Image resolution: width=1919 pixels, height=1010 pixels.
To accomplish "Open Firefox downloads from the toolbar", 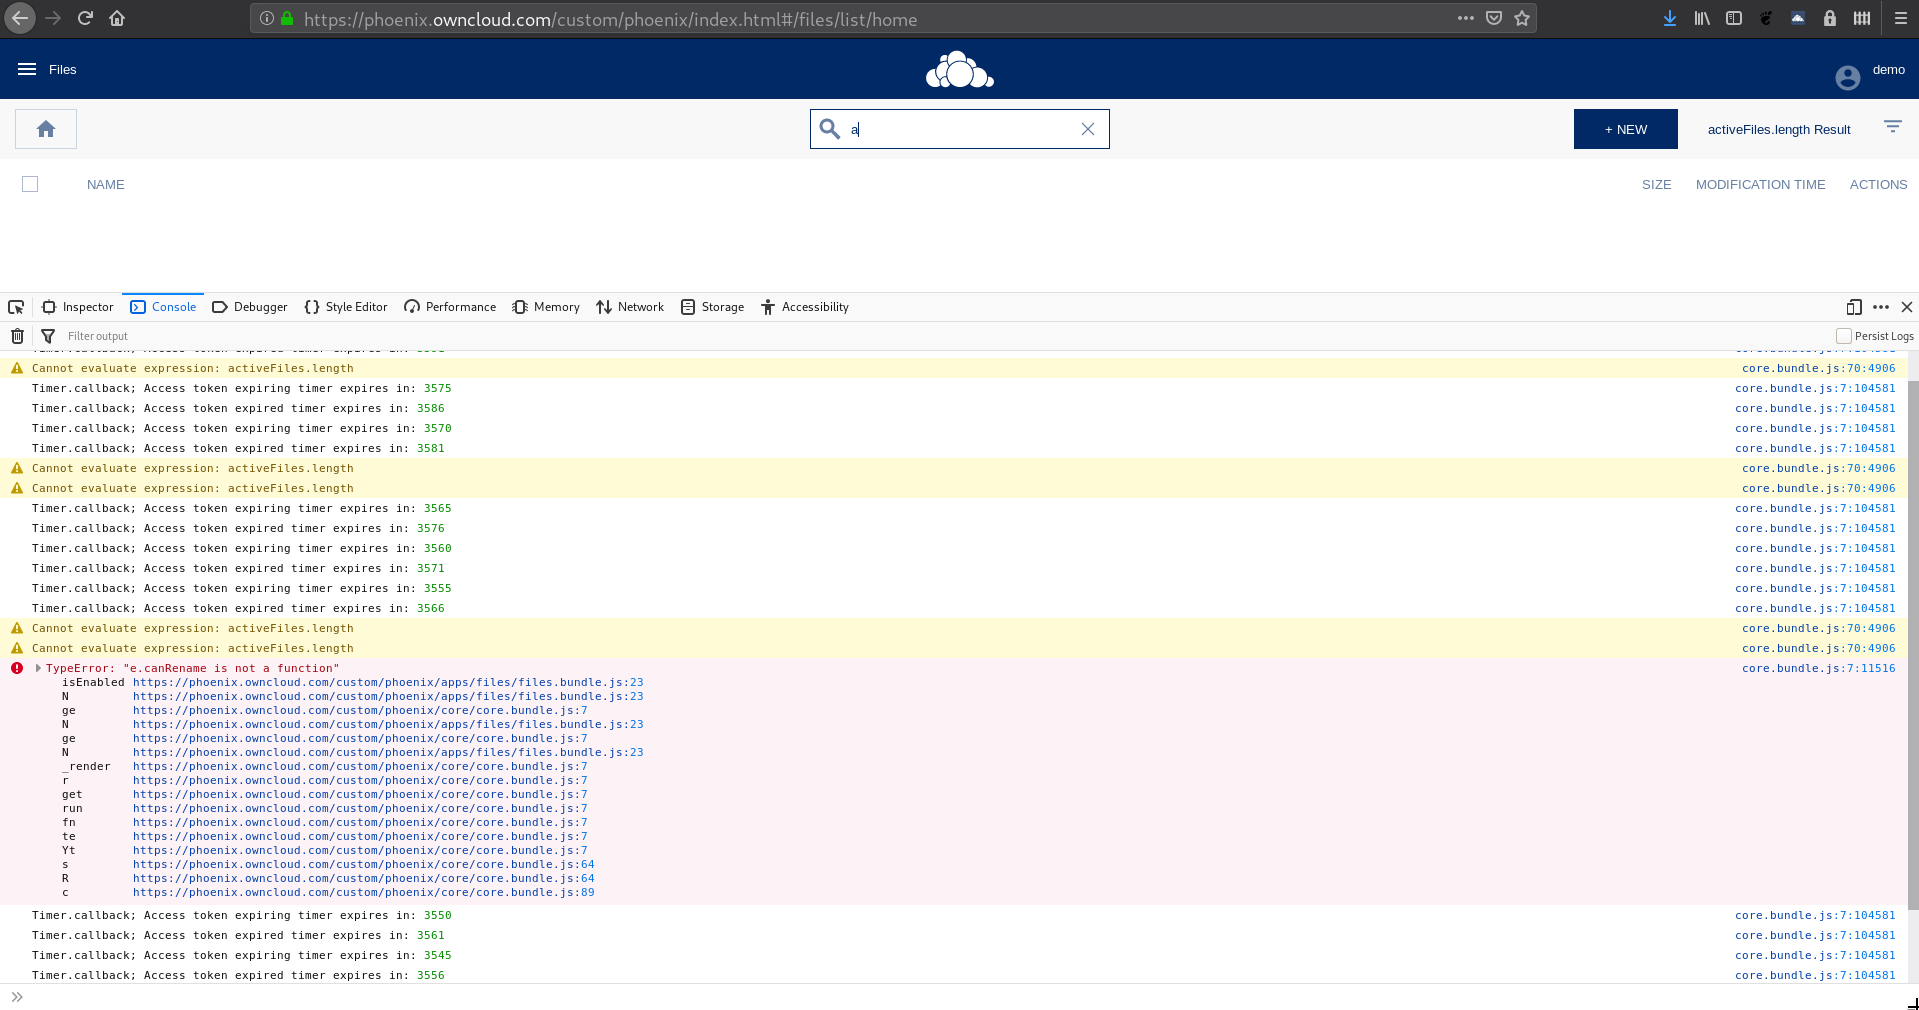I will coord(1668,18).
